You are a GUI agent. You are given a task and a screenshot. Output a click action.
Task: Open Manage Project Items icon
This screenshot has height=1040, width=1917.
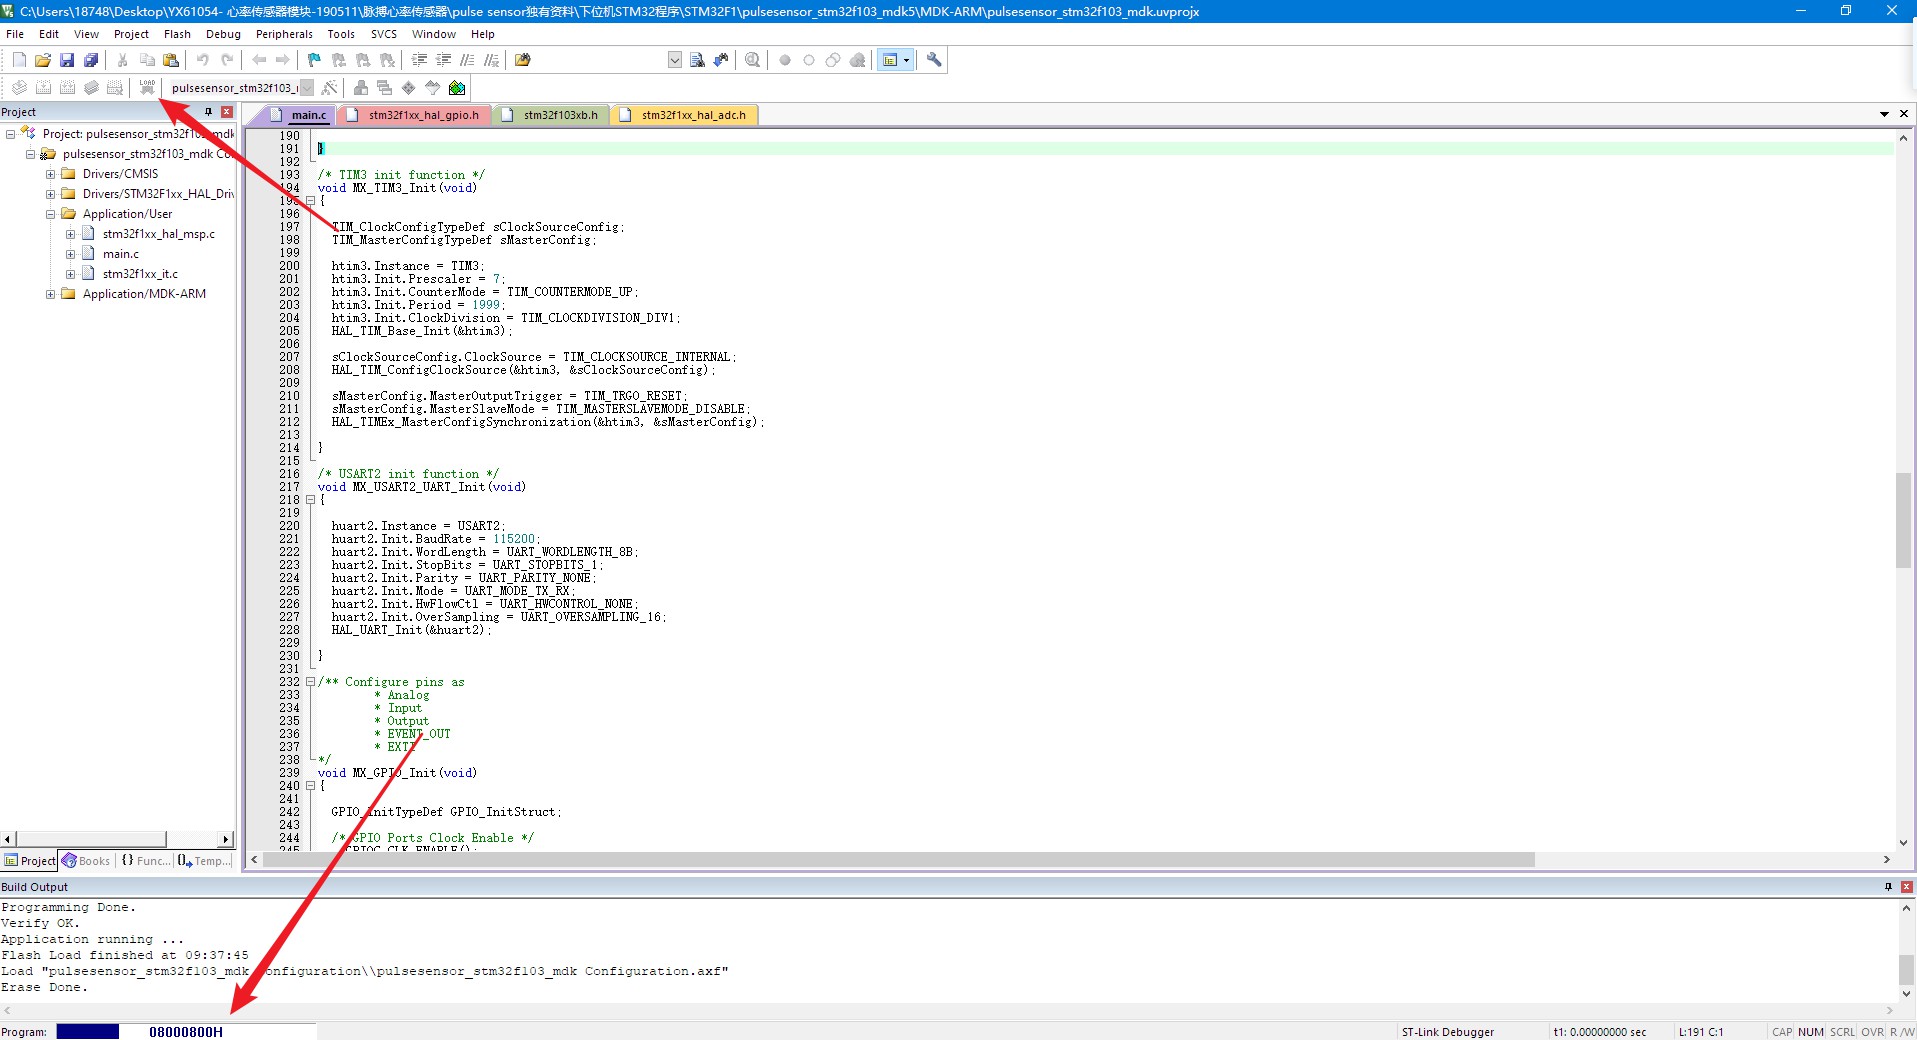point(361,87)
